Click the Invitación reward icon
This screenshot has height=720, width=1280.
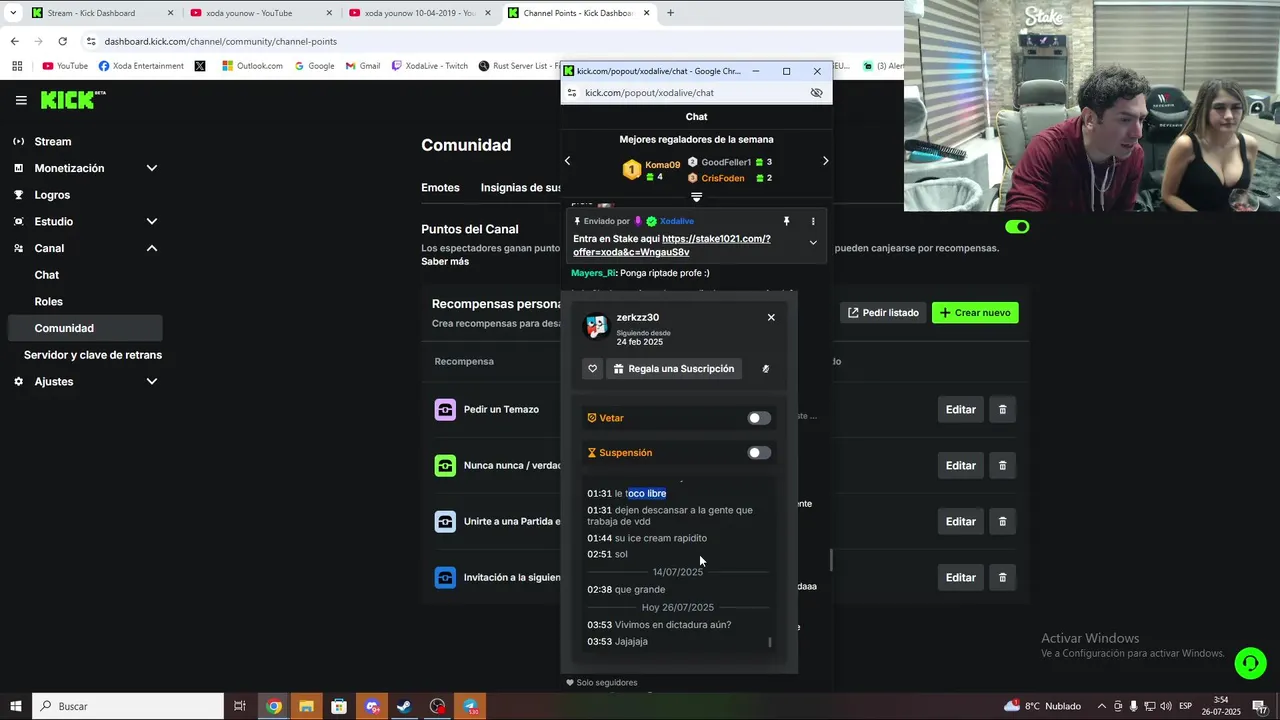click(445, 578)
